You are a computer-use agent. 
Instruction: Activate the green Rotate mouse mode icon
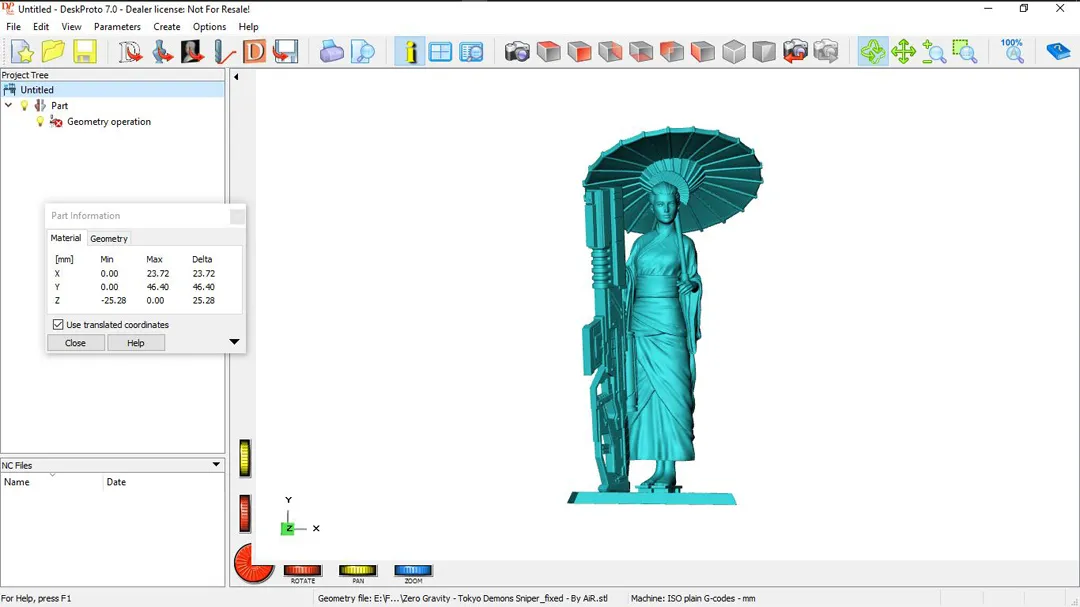click(873, 52)
